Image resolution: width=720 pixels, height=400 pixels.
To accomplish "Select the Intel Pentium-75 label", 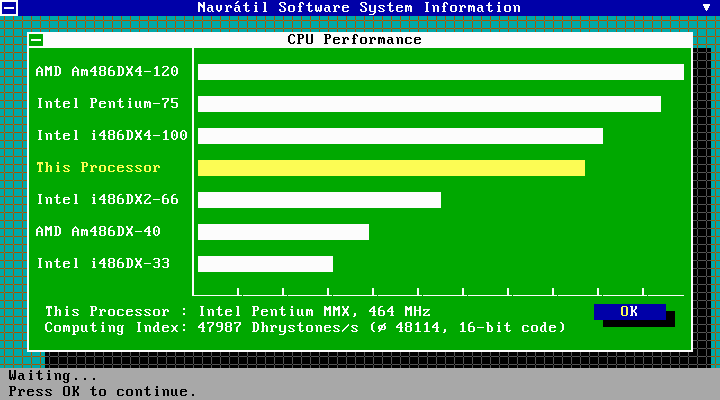I will (x=107, y=103).
